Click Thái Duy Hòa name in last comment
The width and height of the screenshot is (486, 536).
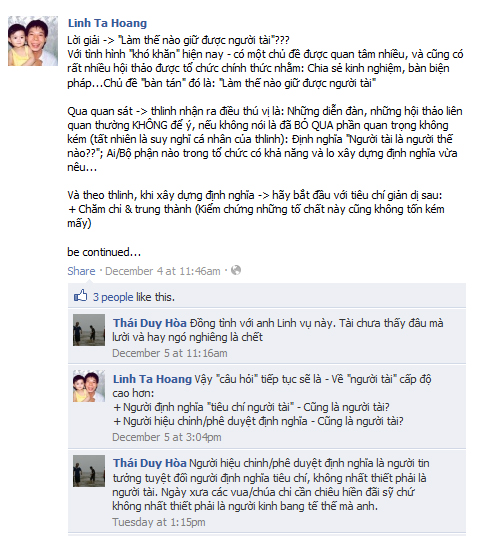[x=150, y=463]
